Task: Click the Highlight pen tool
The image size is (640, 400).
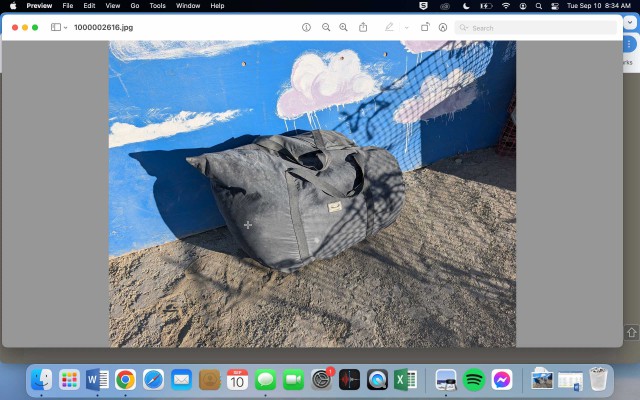Action: coord(389,27)
